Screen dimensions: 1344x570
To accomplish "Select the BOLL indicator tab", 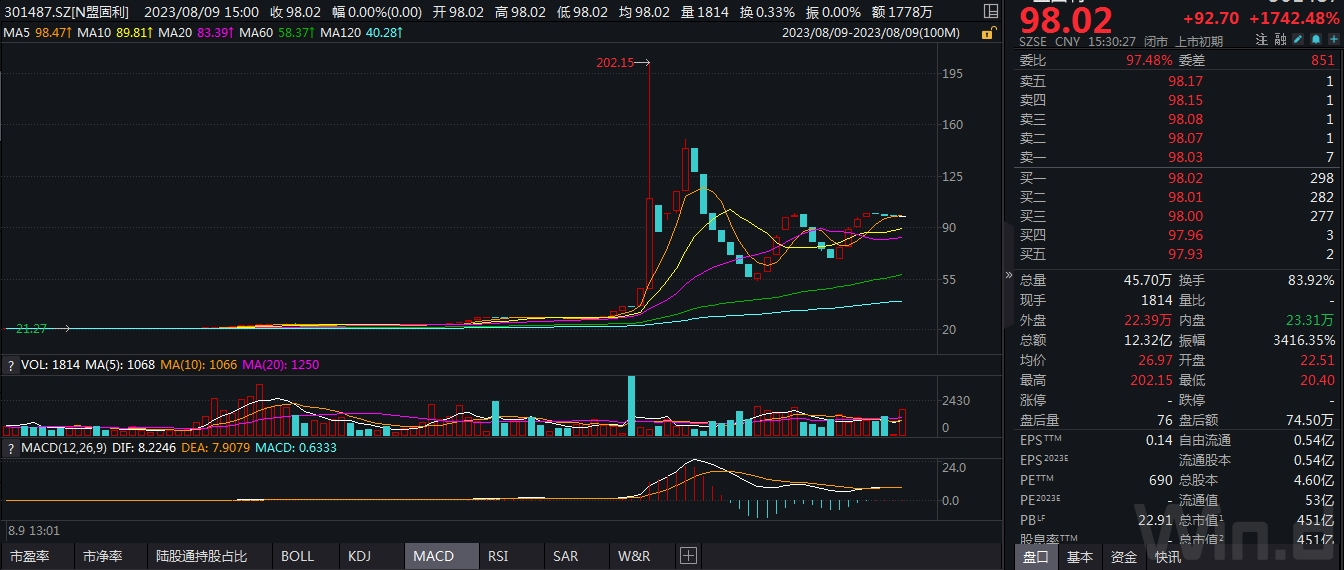I will click(297, 556).
